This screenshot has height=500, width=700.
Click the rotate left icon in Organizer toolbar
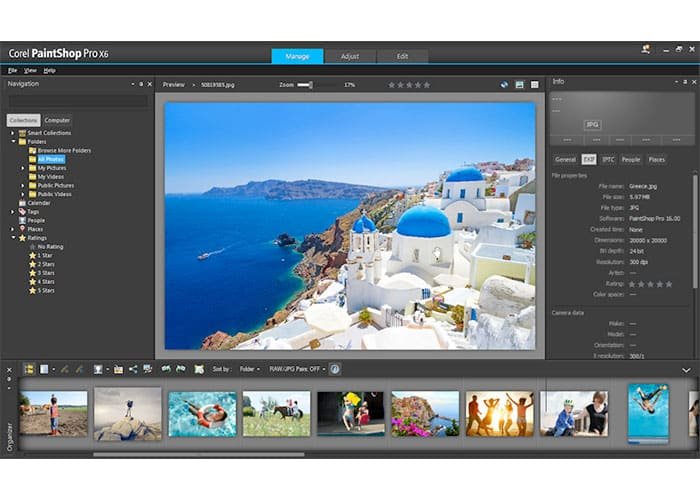coord(166,369)
